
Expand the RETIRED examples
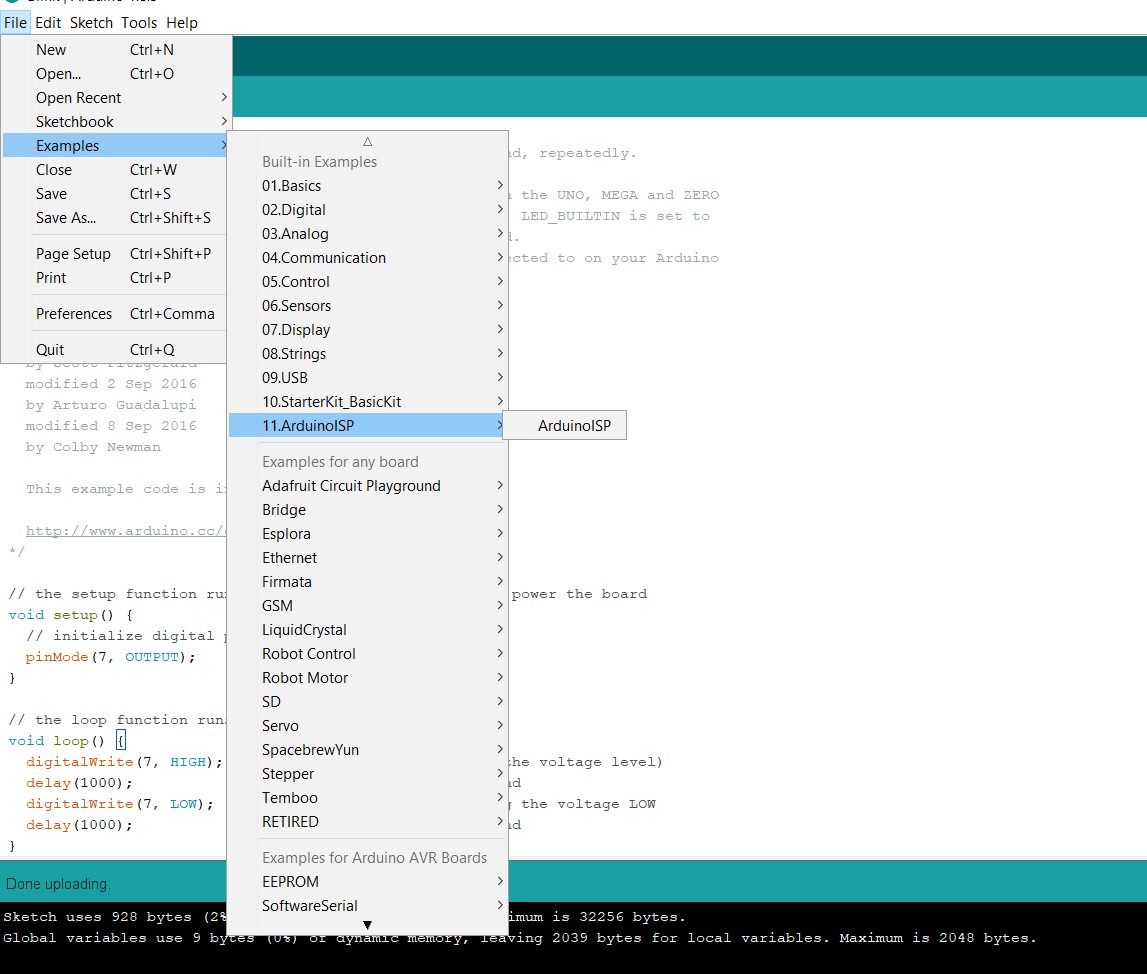(x=368, y=822)
